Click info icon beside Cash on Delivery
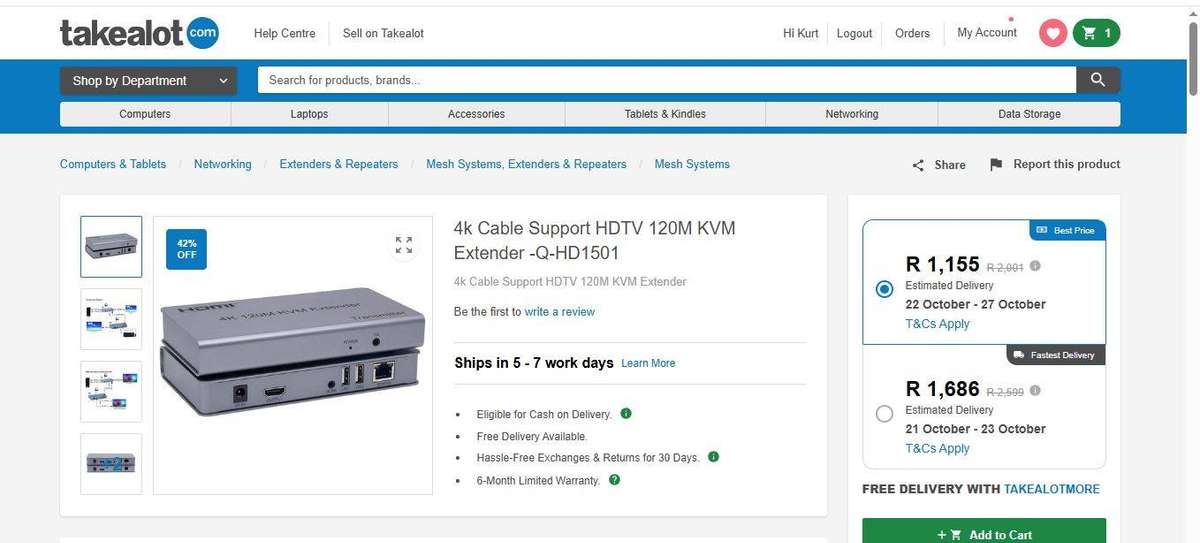 (x=626, y=413)
